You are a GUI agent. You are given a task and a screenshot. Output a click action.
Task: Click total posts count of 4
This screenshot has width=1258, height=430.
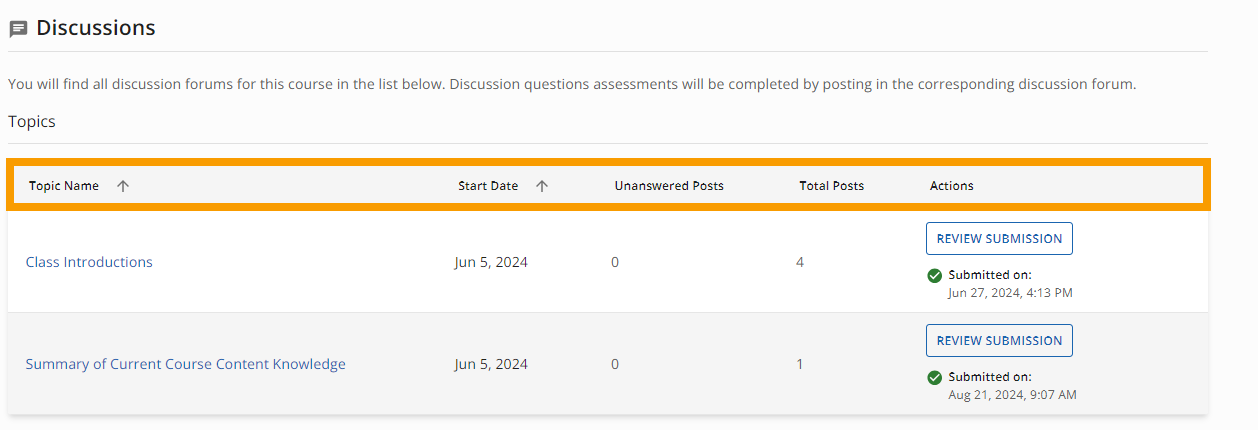[800, 262]
